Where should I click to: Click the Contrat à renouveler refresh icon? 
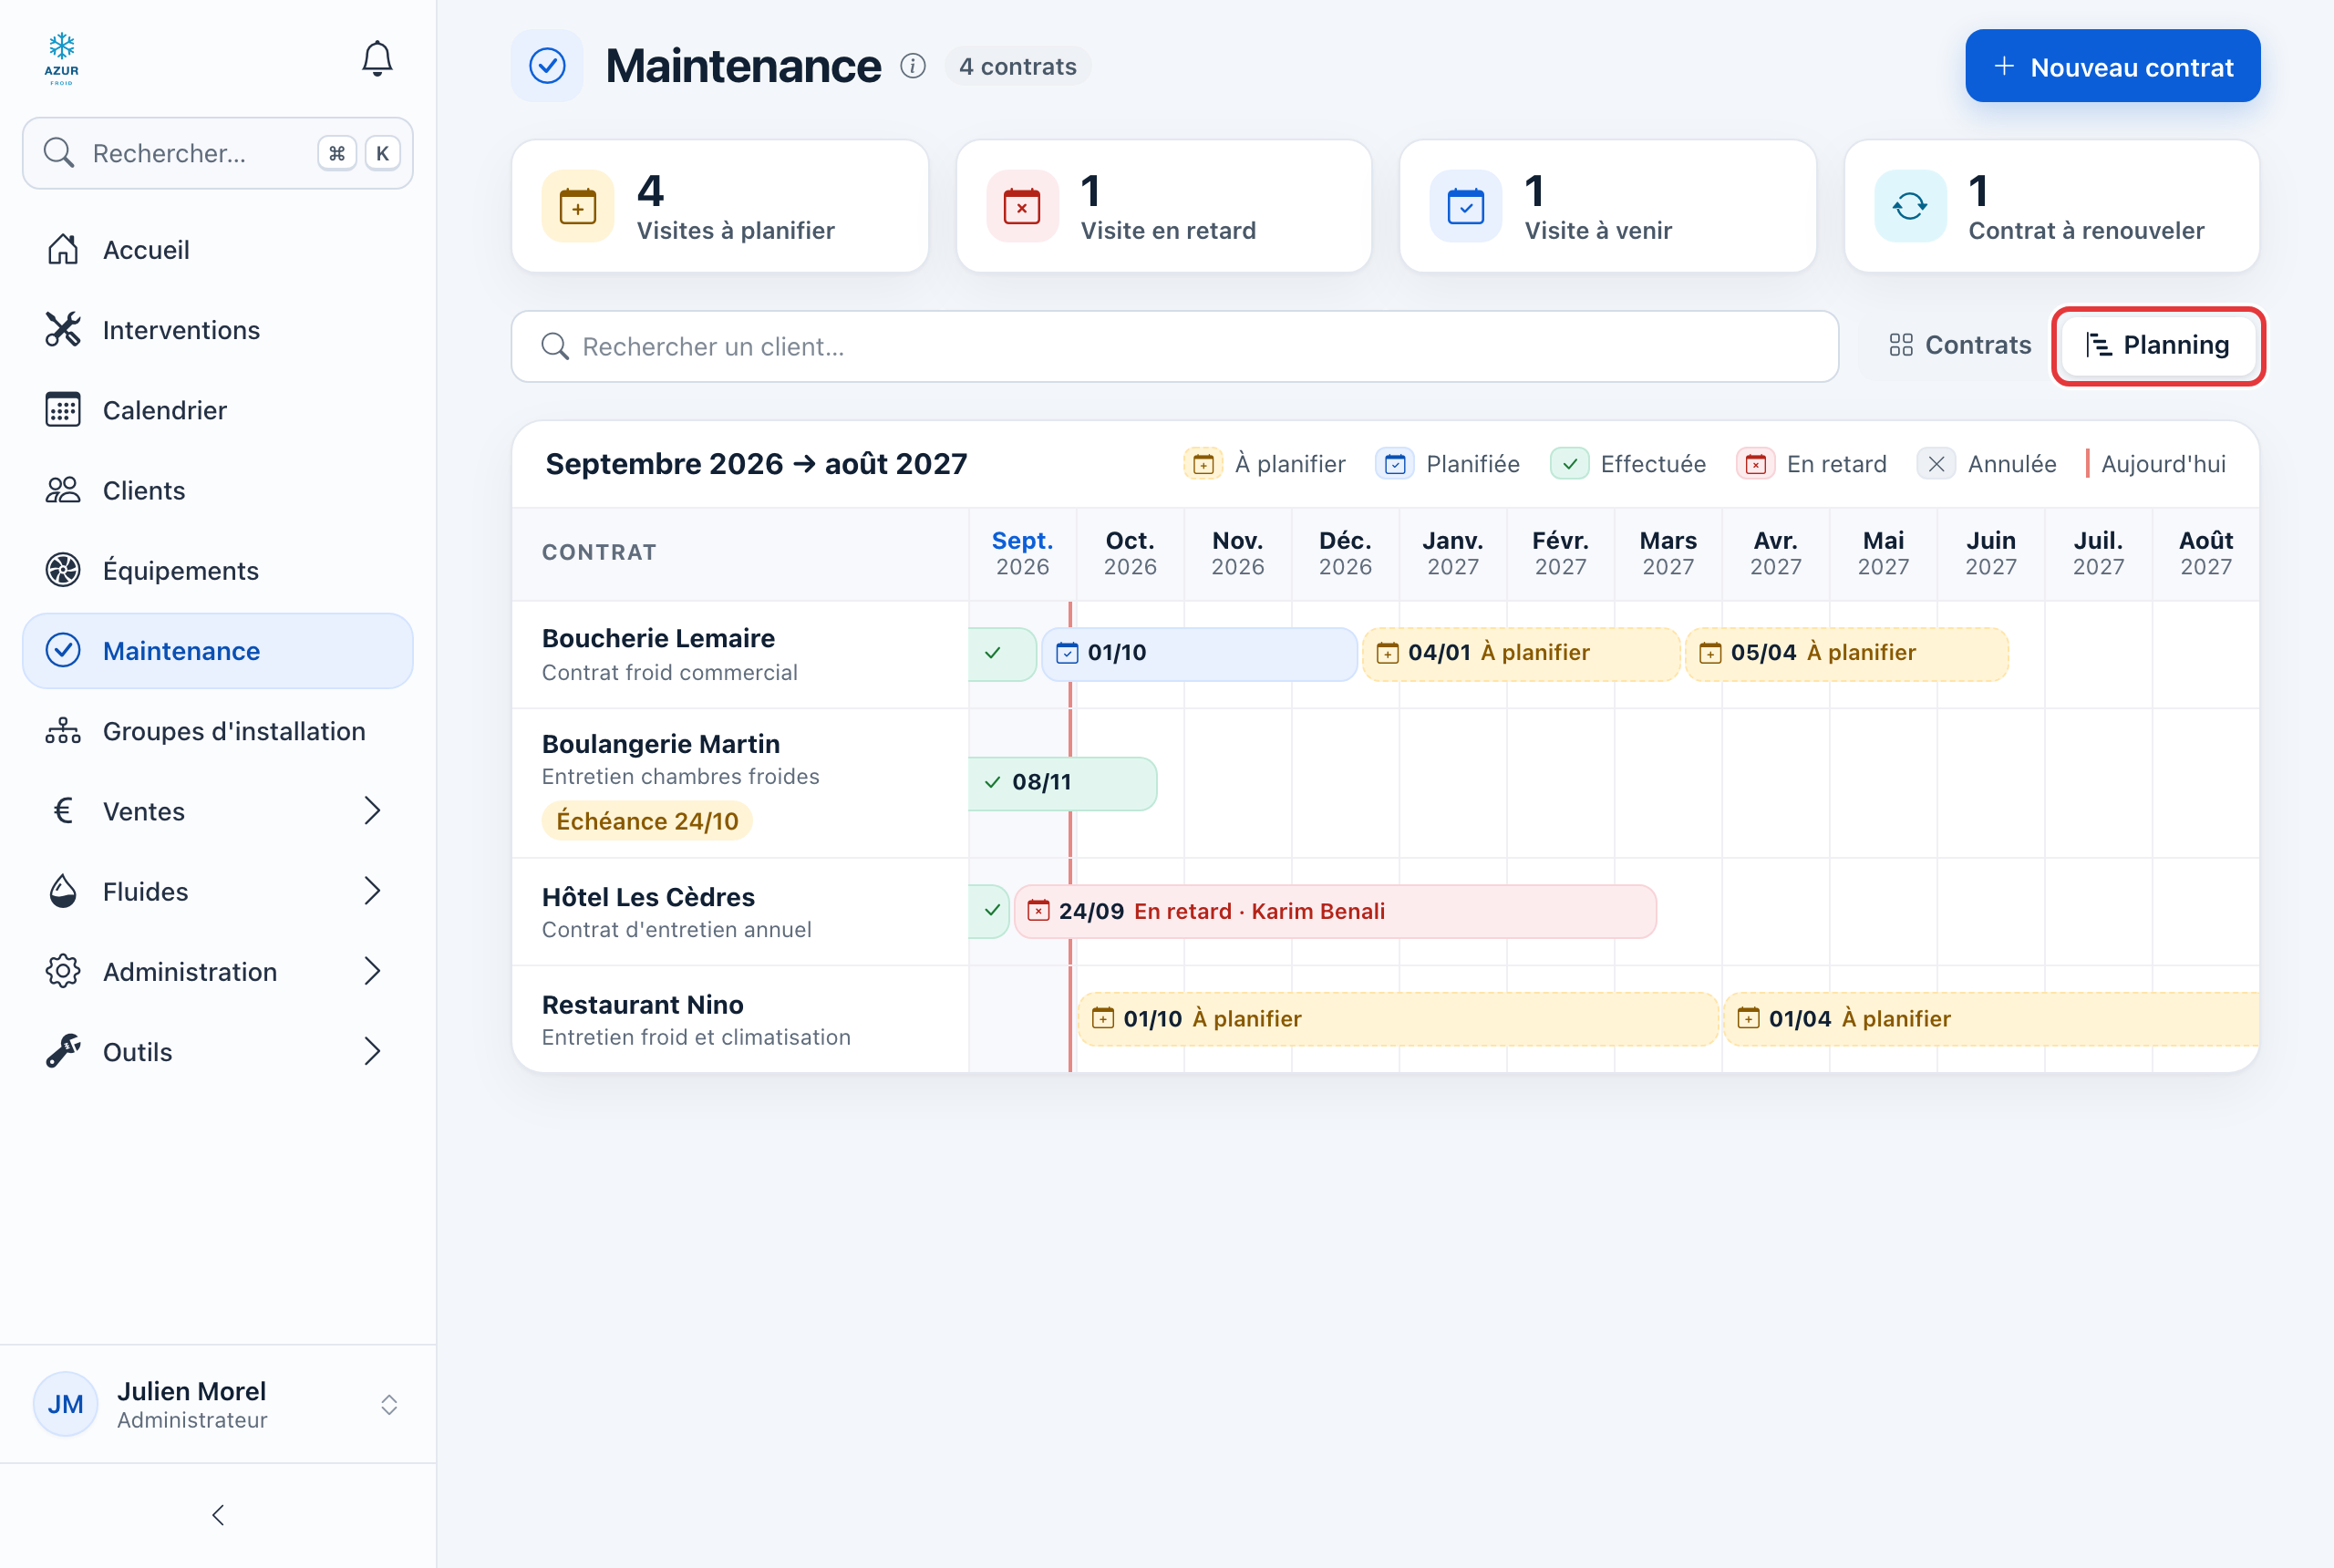1910,206
